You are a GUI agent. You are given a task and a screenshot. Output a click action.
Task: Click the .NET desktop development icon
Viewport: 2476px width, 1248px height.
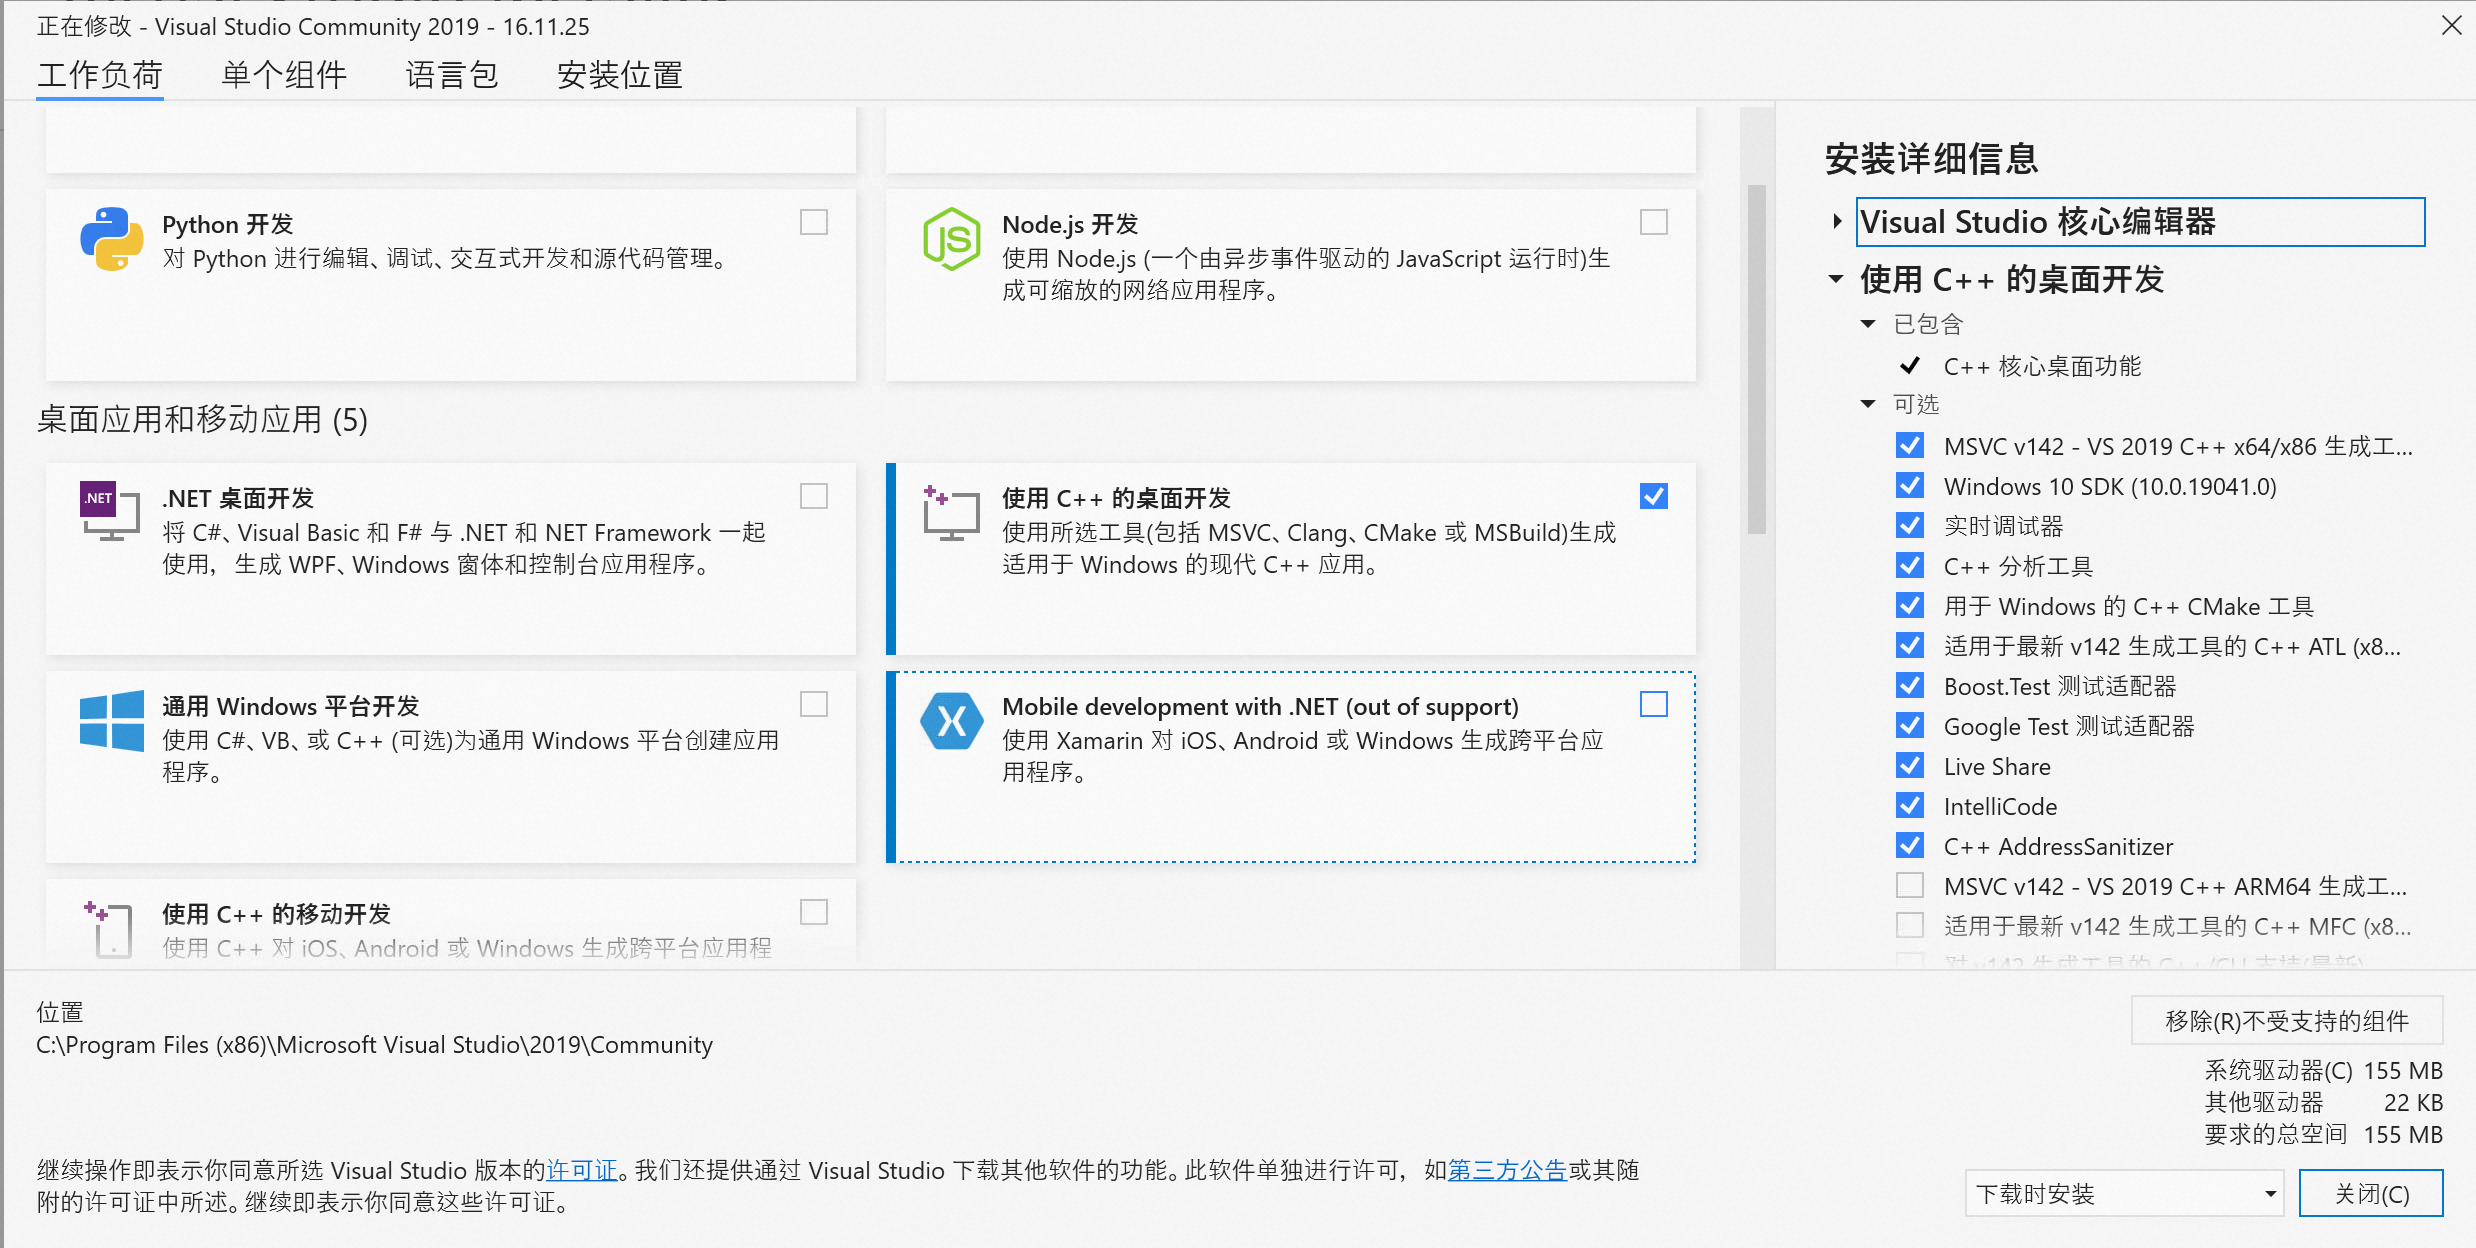pos(110,511)
